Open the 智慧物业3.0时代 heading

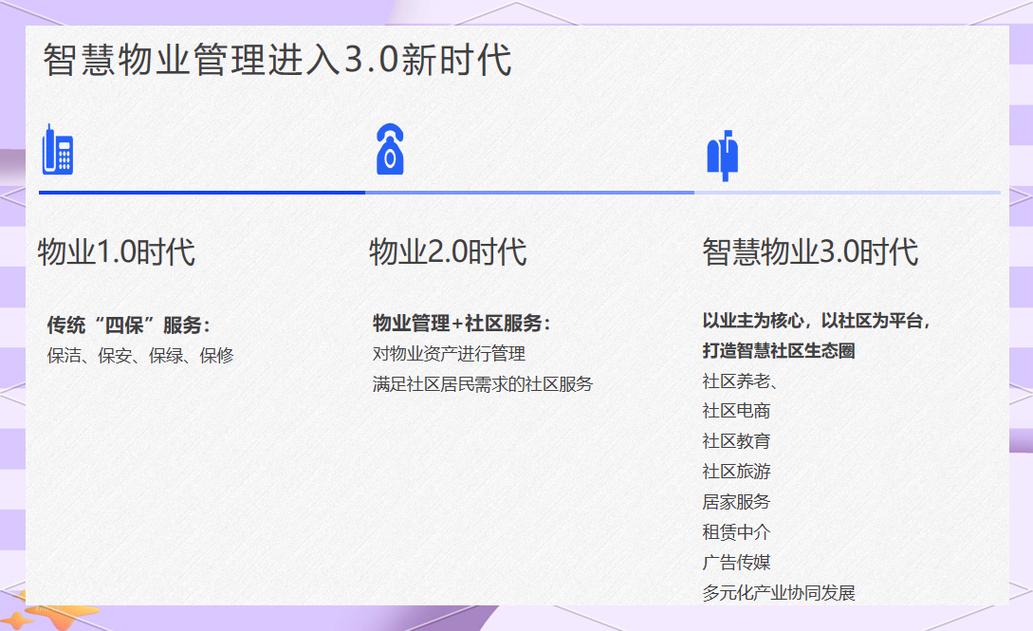click(812, 252)
